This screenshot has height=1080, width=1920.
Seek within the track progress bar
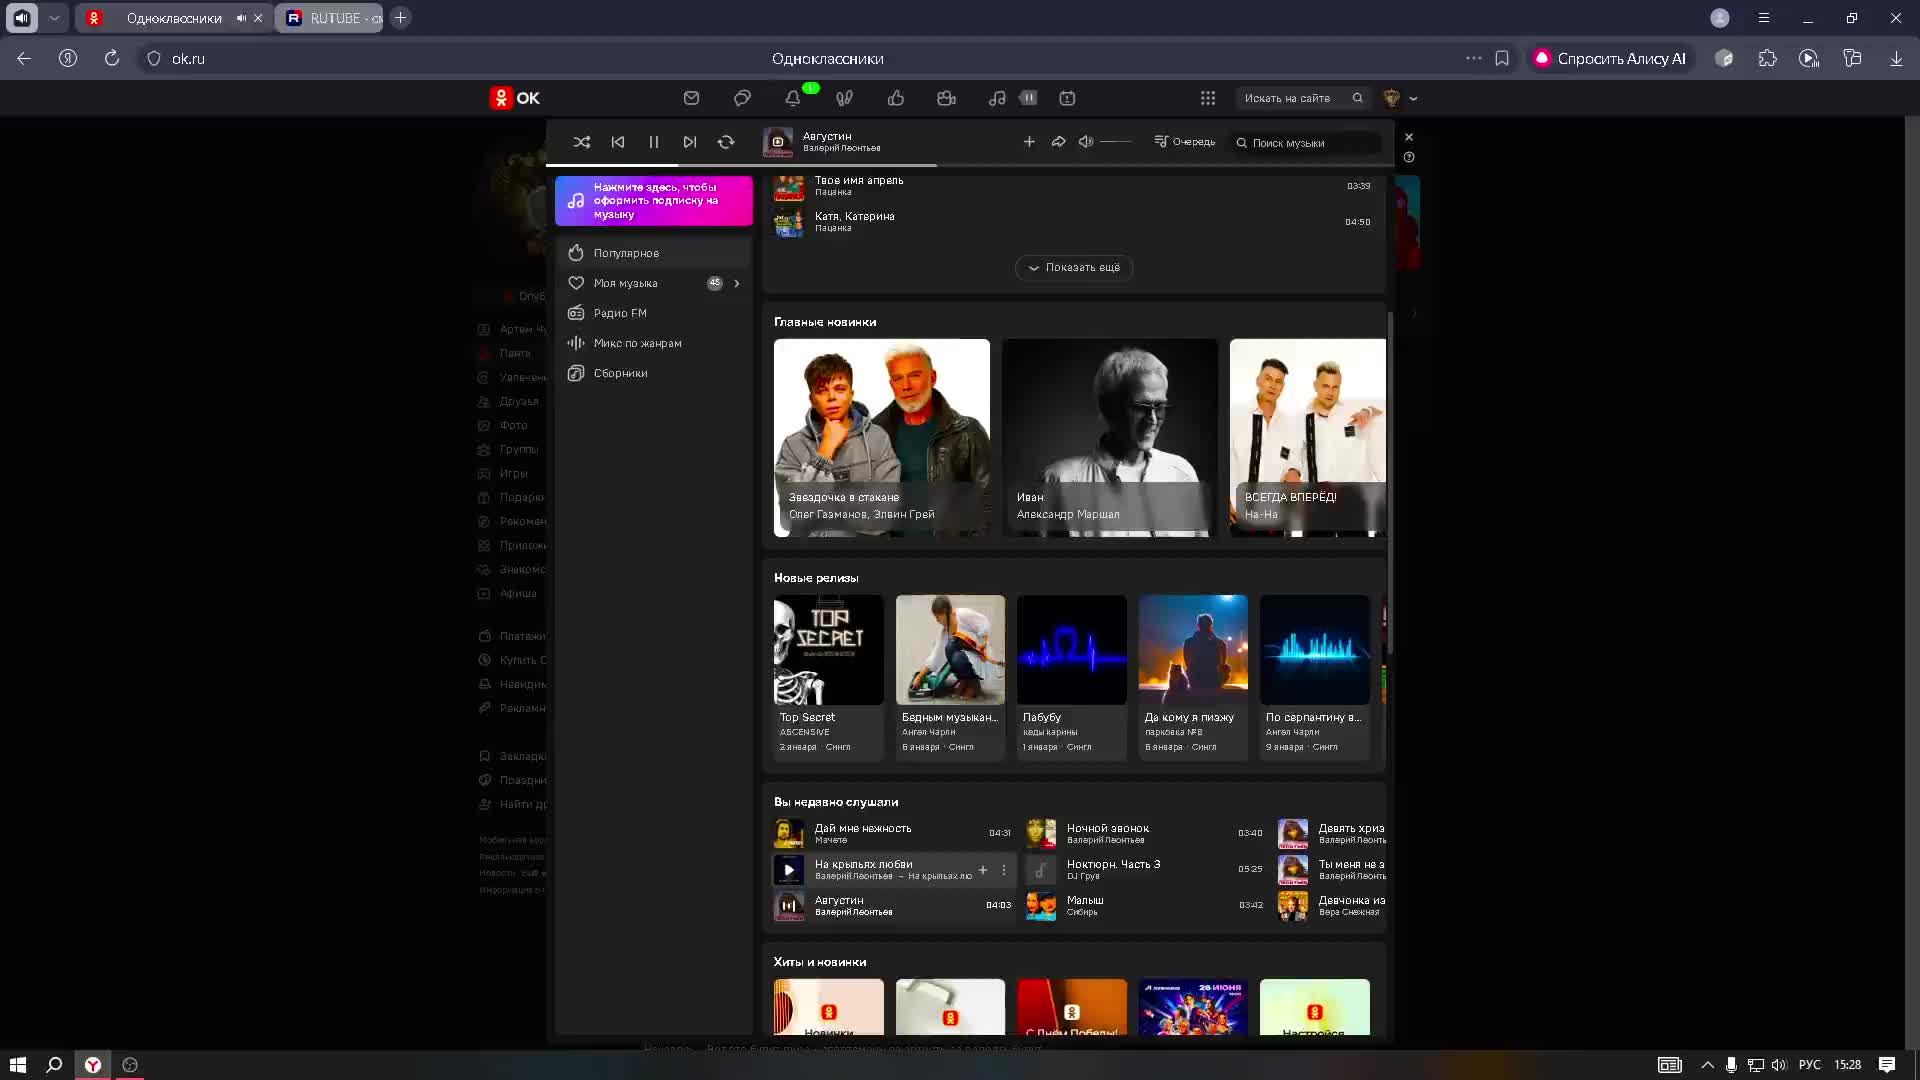coord(970,164)
